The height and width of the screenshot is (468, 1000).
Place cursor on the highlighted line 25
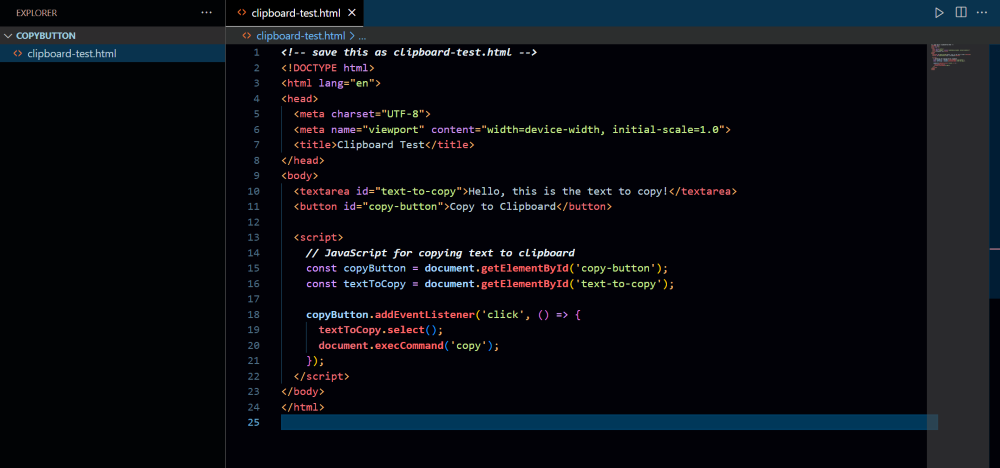pyautogui.click(x=609, y=422)
